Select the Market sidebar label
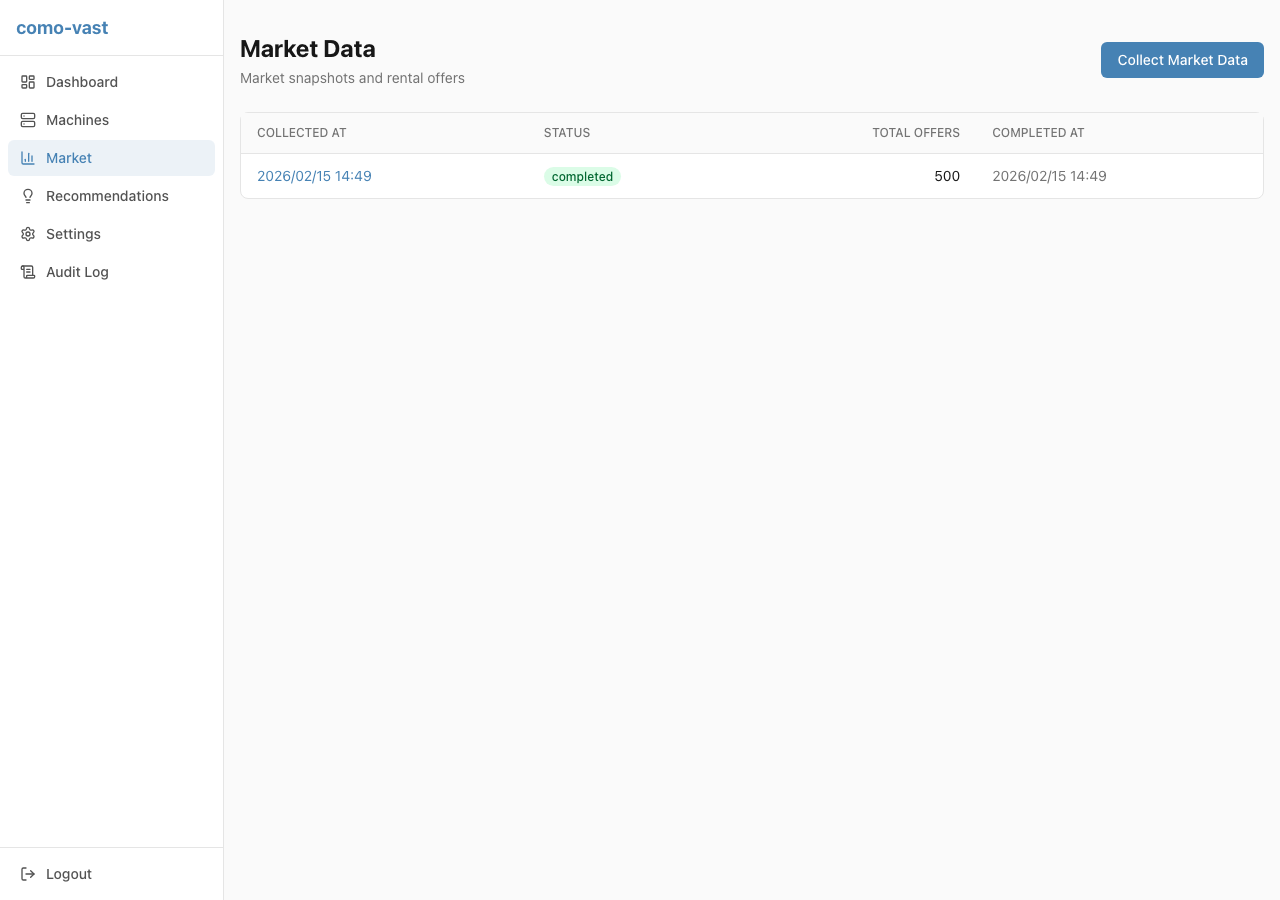This screenshot has height=900, width=1280. 69,158
